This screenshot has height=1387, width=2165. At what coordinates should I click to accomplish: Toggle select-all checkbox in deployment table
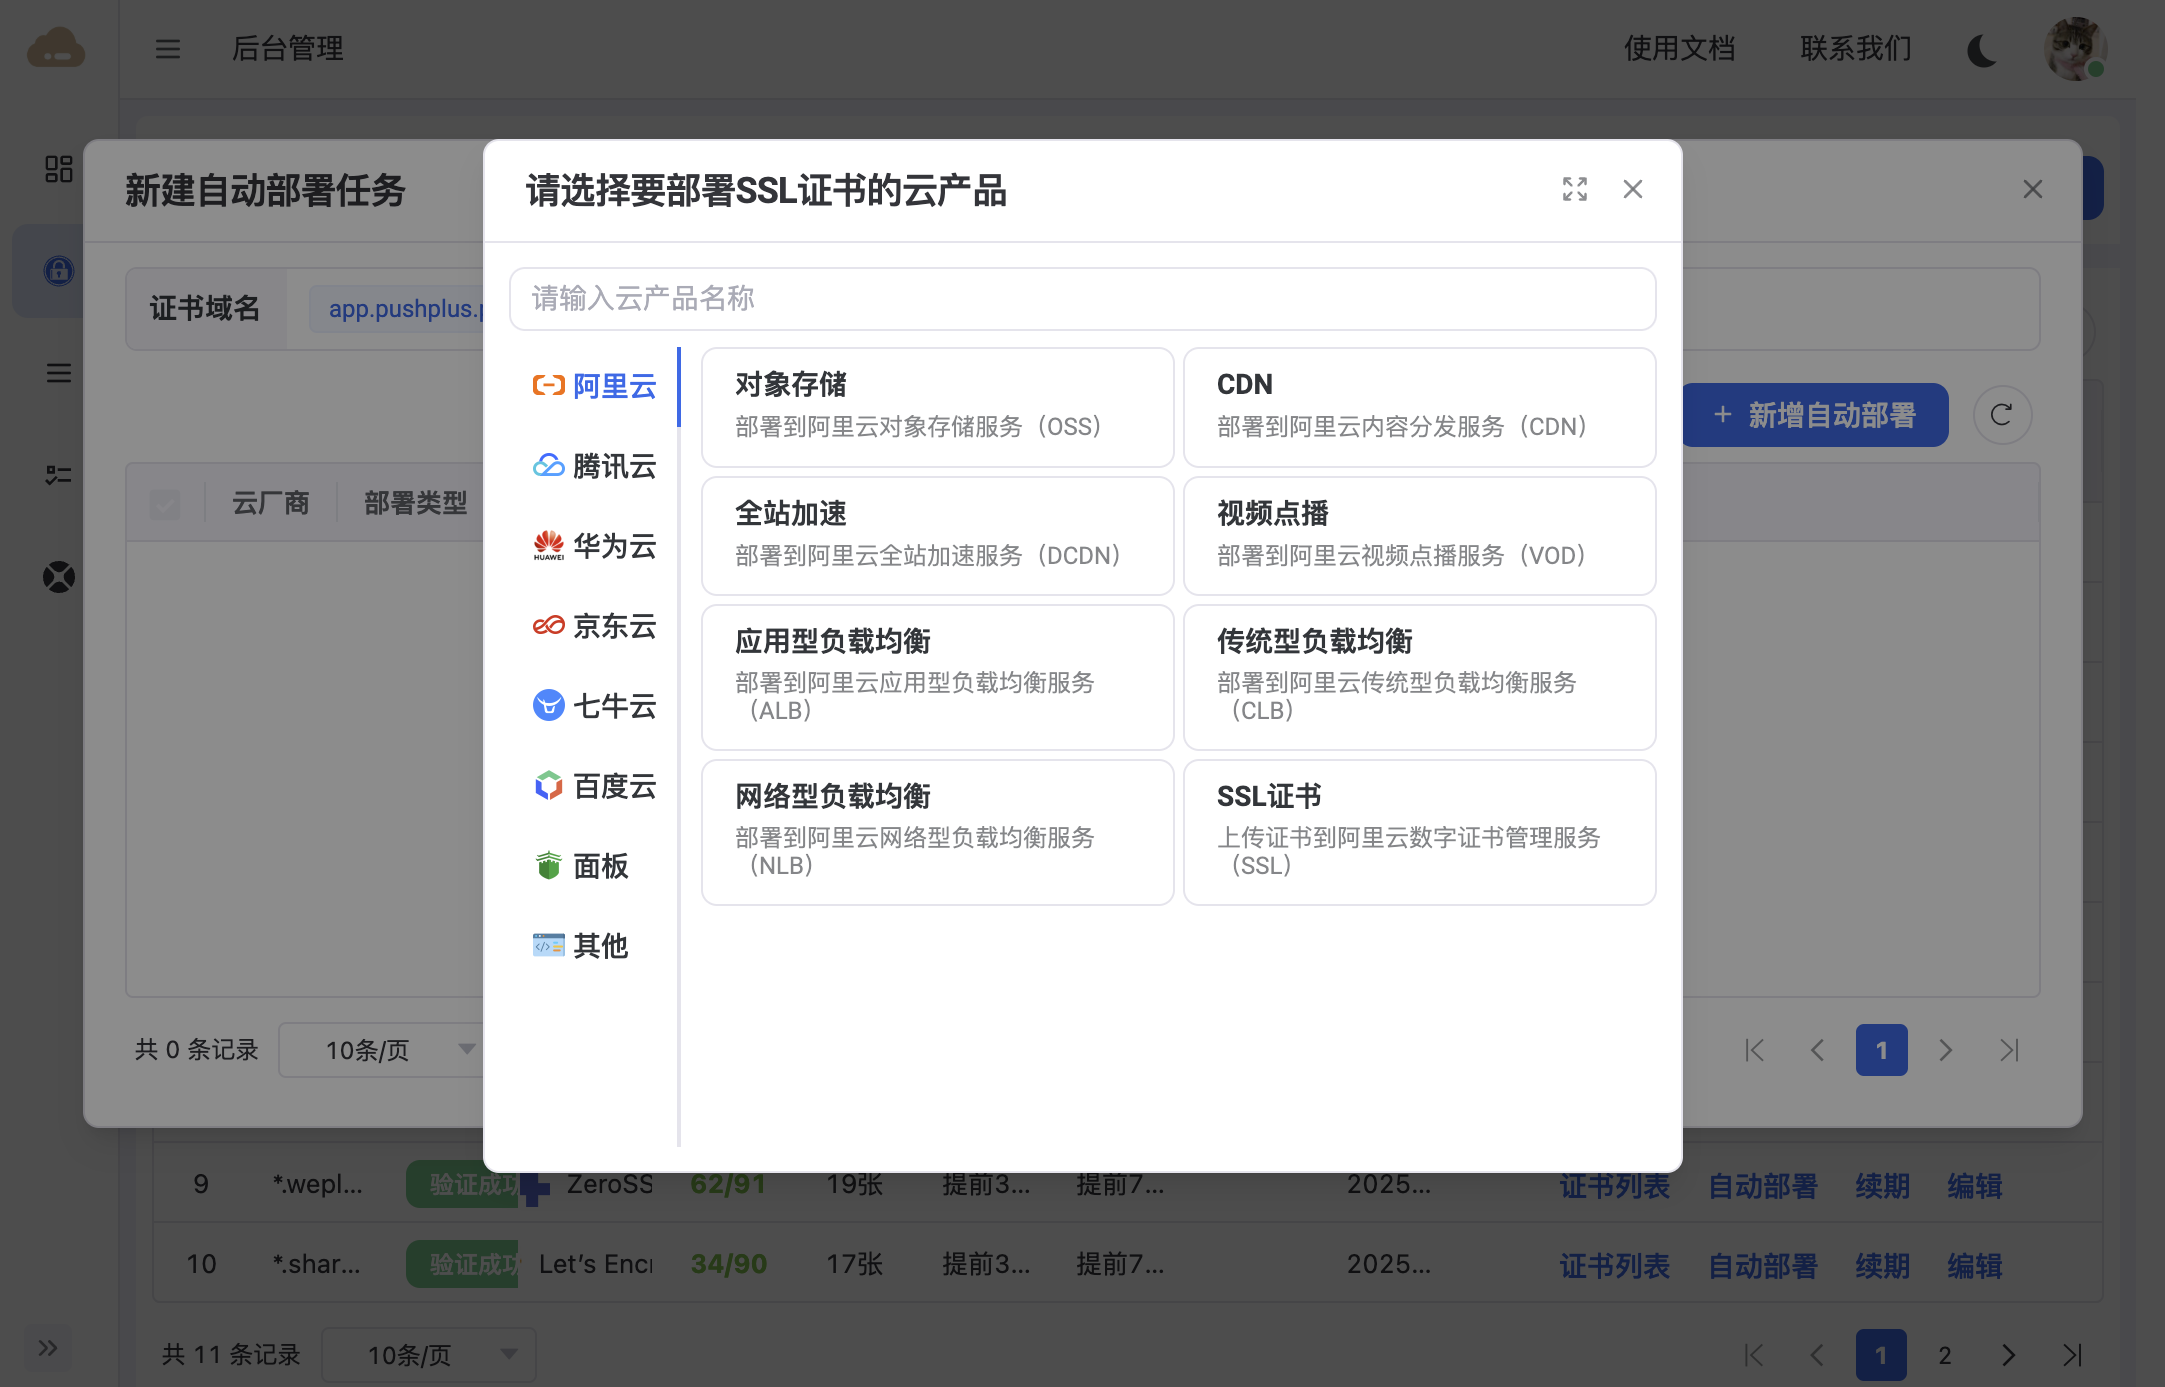click(x=165, y=503)
